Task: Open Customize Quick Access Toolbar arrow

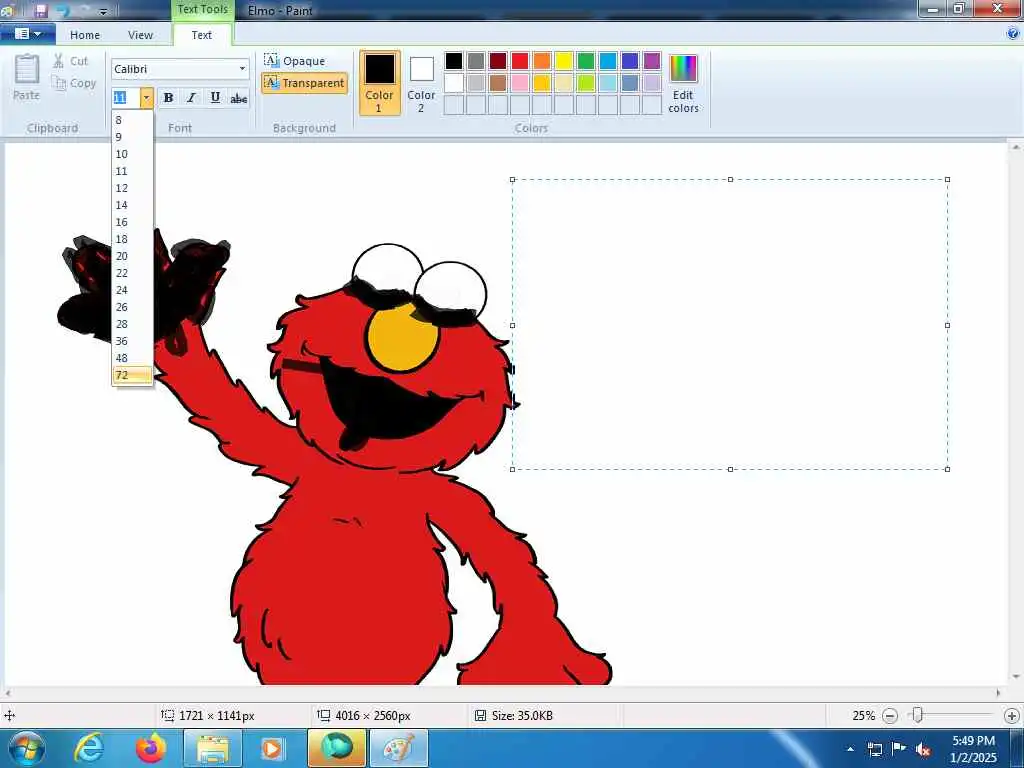Action: 103,11
